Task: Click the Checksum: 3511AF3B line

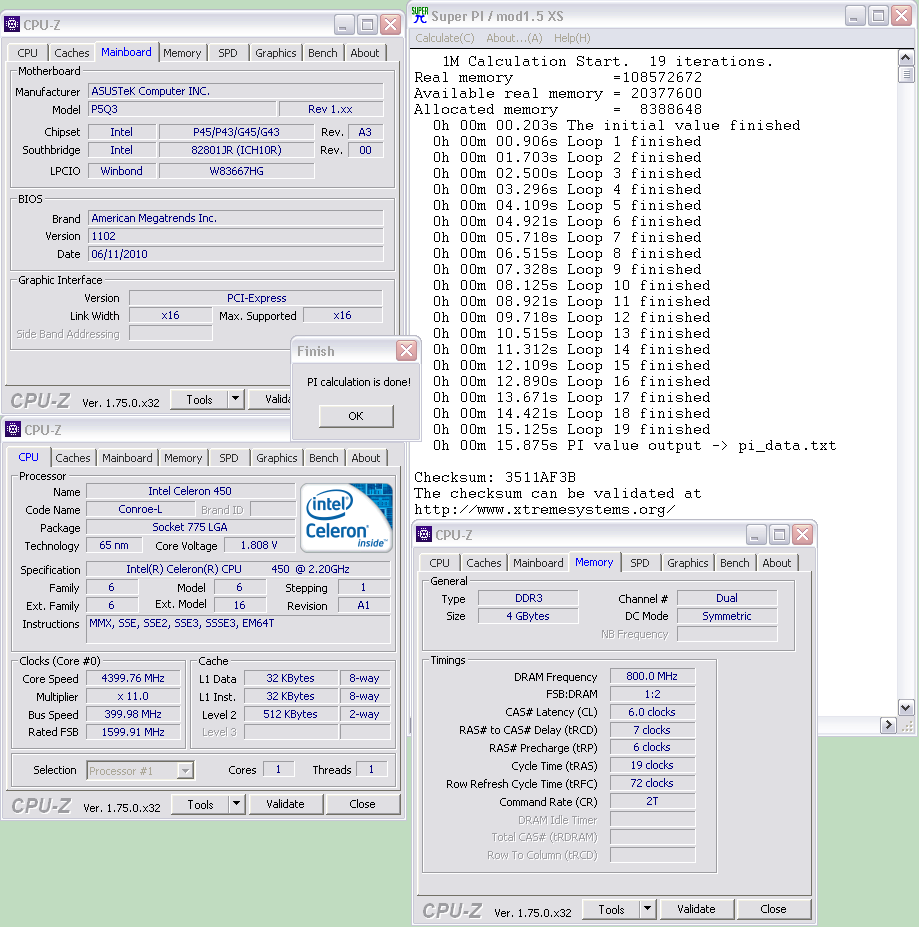Action: 494,477
